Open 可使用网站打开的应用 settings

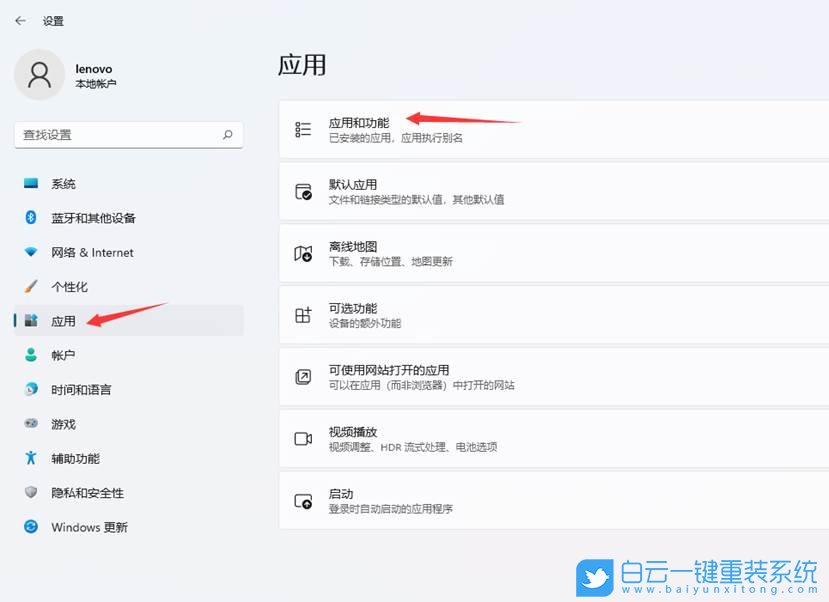click(x=550, y=376)
